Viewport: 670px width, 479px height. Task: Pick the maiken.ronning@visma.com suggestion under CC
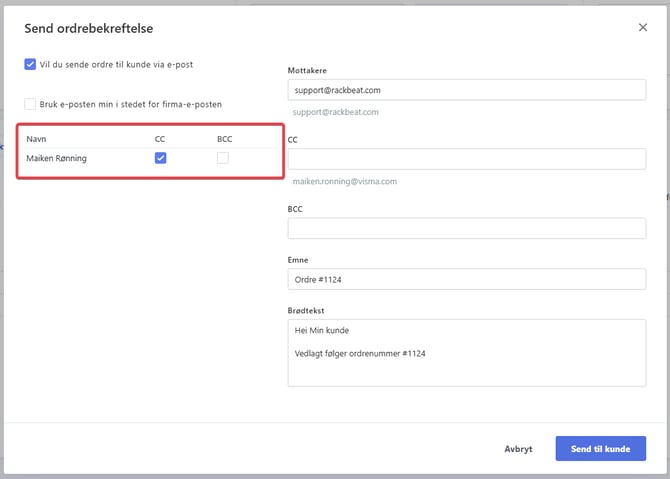[345, 181]
